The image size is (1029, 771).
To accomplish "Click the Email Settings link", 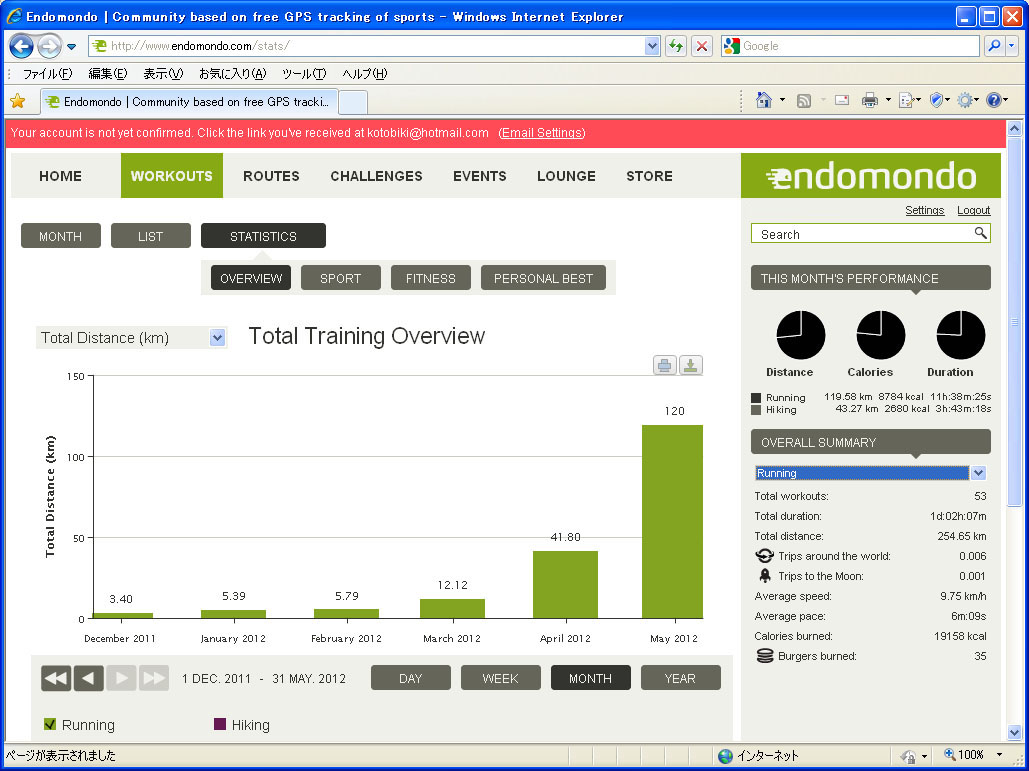I will 541,133.
